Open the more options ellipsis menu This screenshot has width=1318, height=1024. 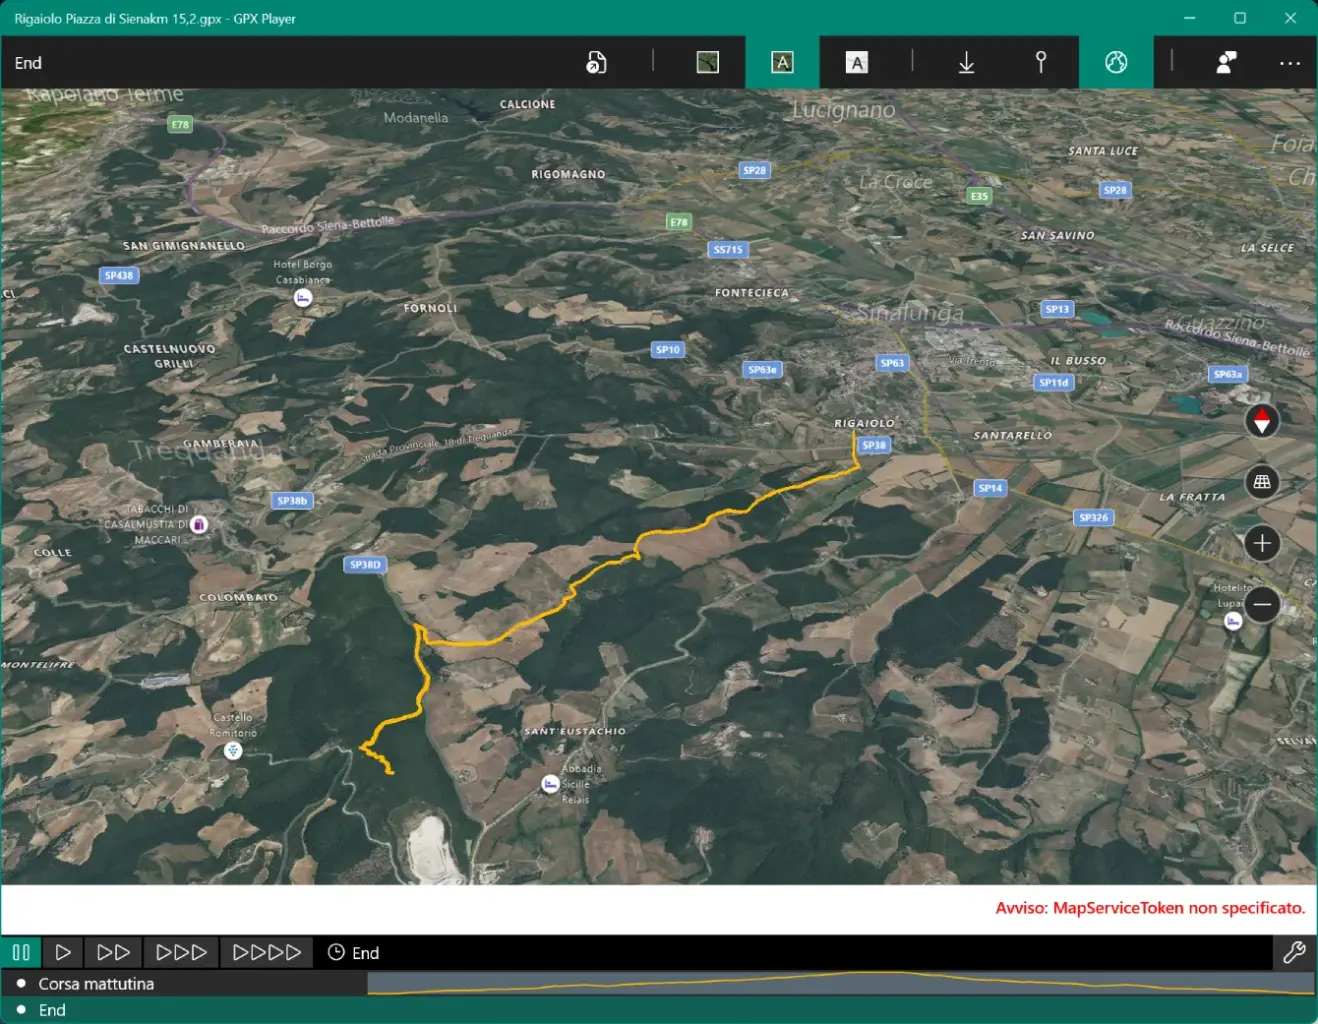coord(1290,63)
